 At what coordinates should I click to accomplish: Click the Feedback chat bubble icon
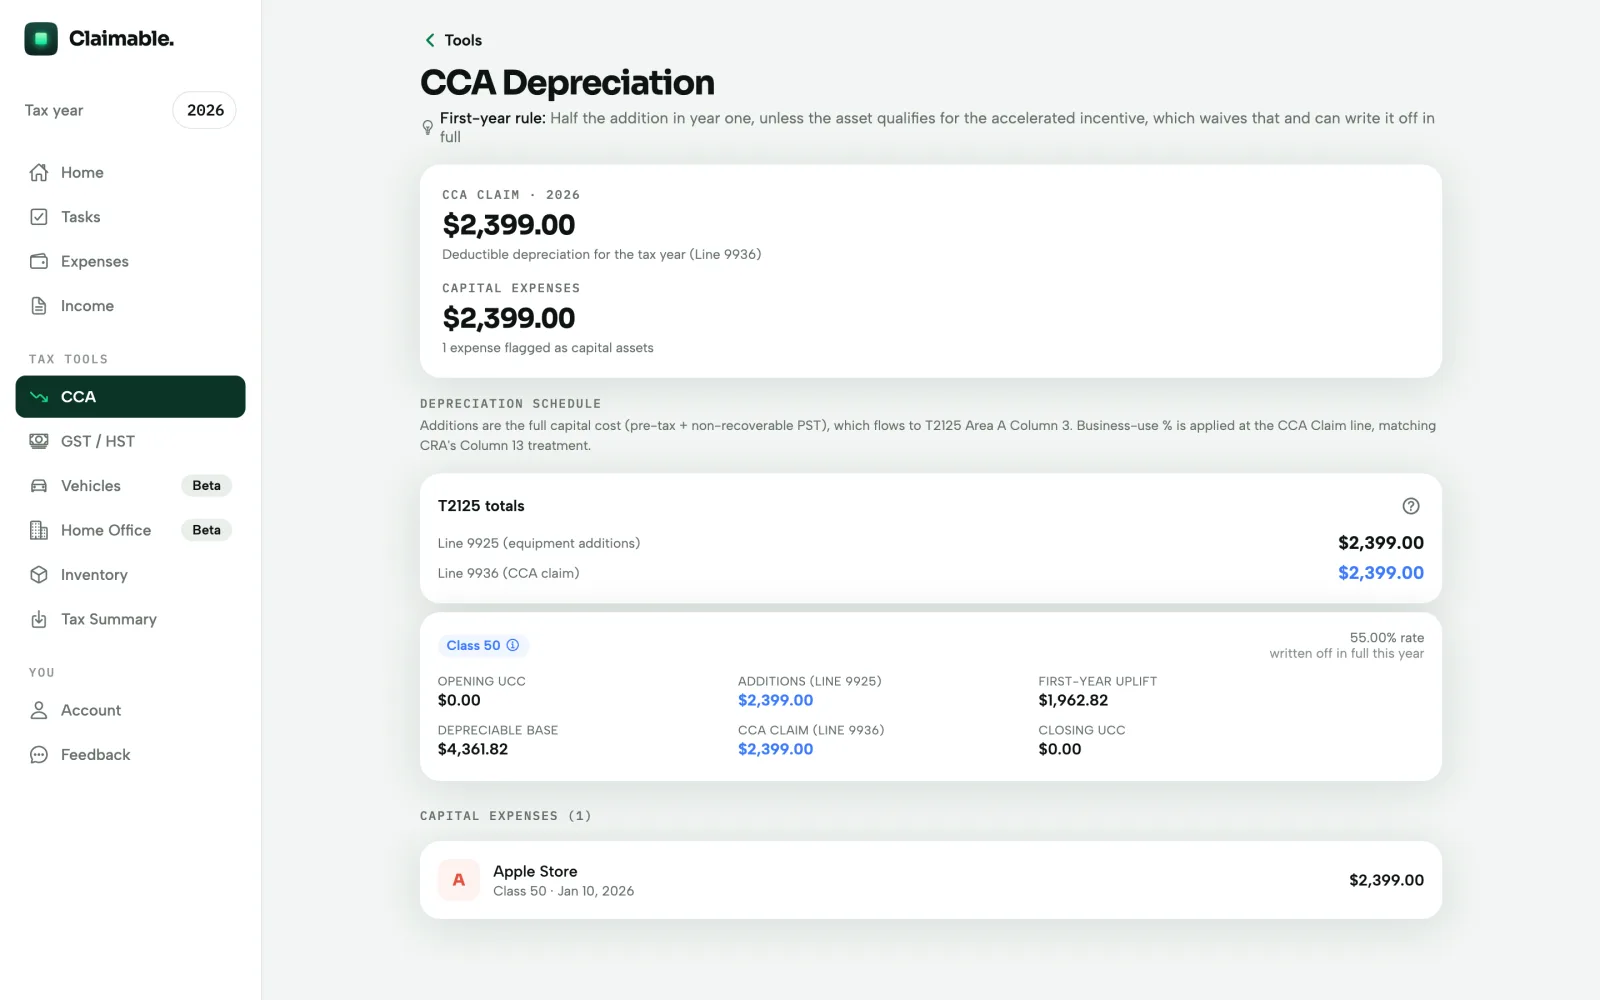pyautogui.click(x=39, y=755)
